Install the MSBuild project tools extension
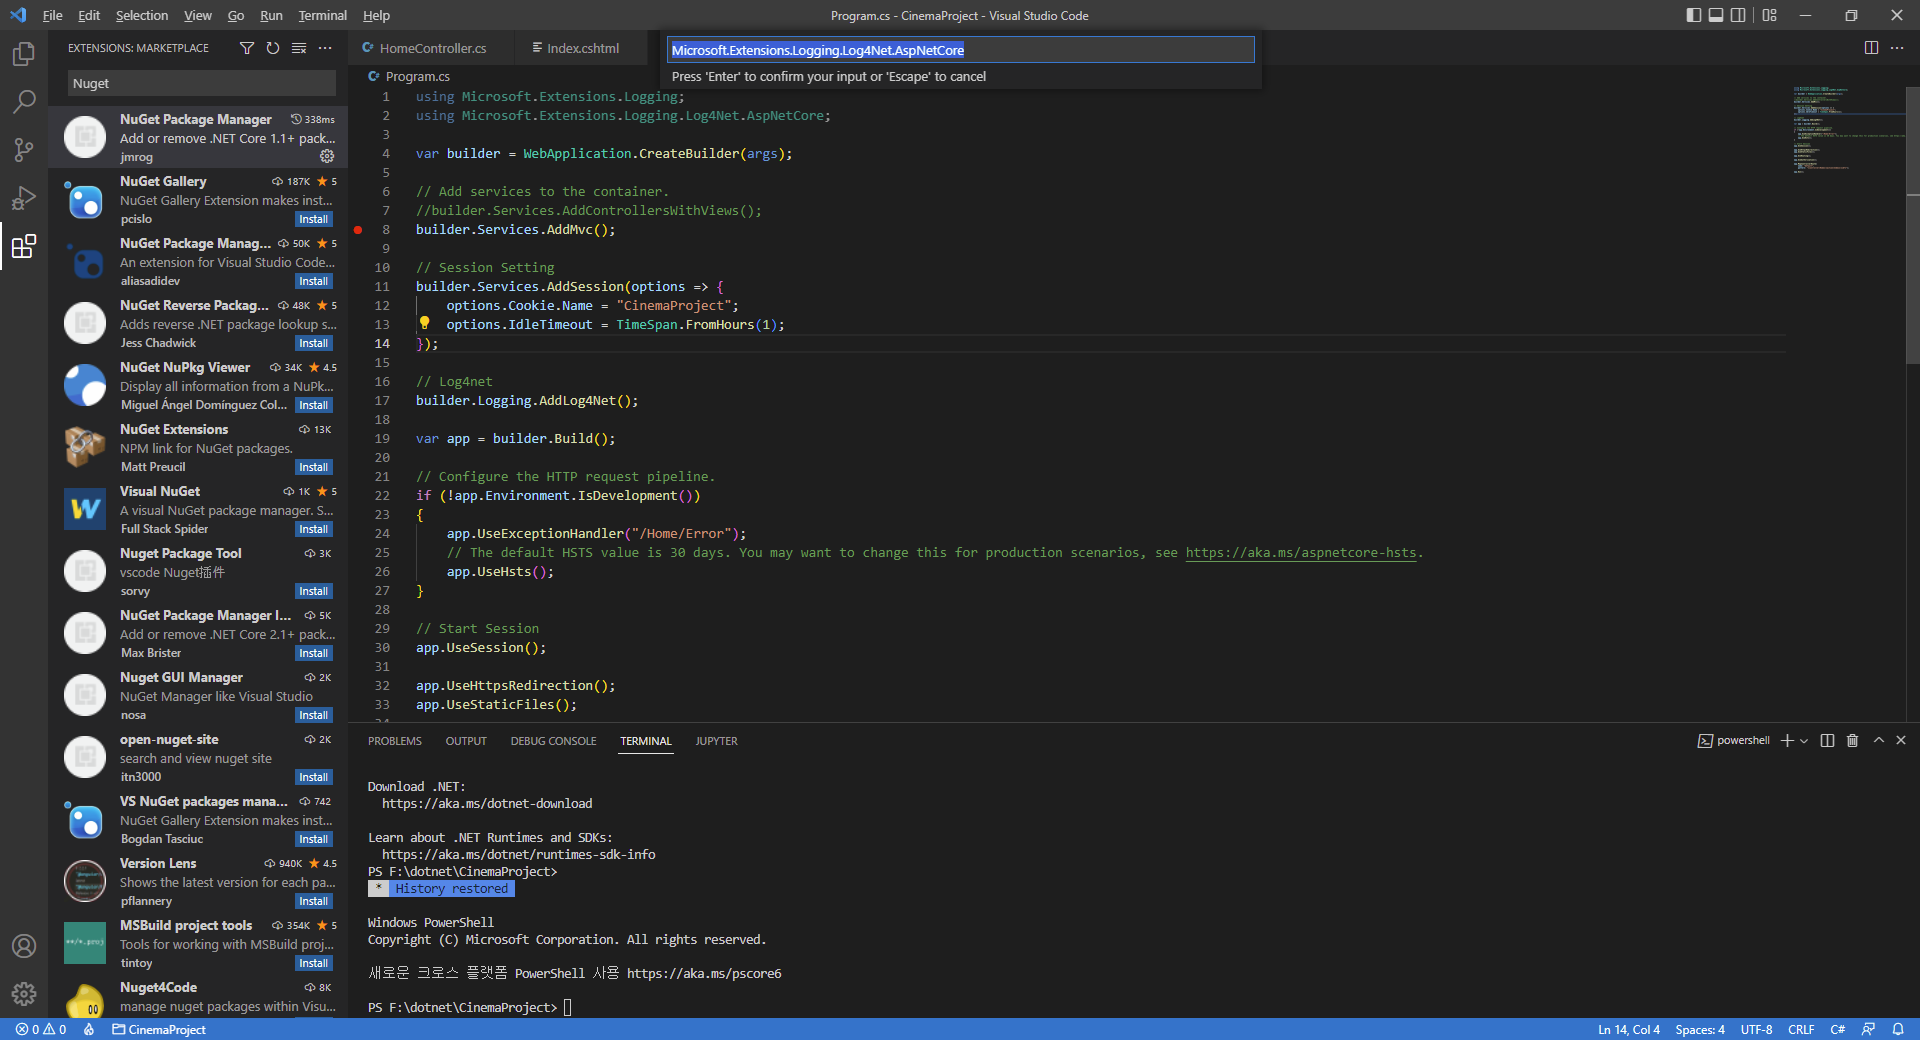 [313, 963]
